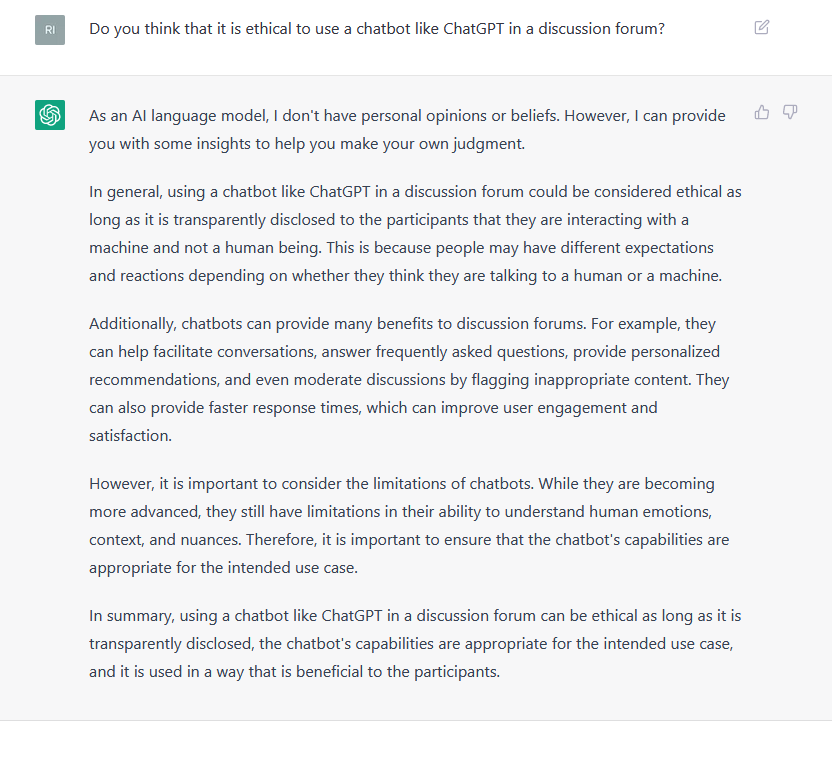The image size is (832, 759).
Task: Click the word "ChatGPT" in the user's question
Action: 473,29
